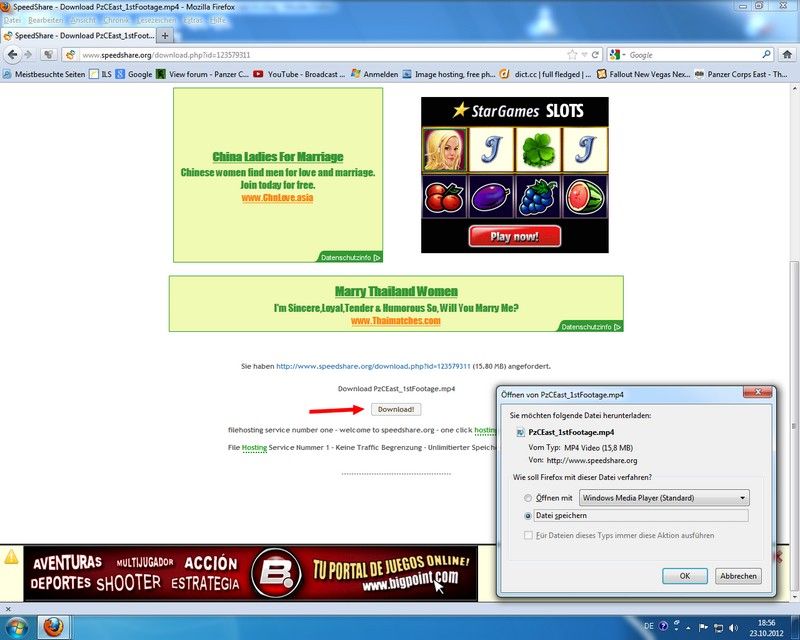The height and width of the screenshot is (640, 800).
Task: Bookmark this page with the star icon
Action: [572, 55]
